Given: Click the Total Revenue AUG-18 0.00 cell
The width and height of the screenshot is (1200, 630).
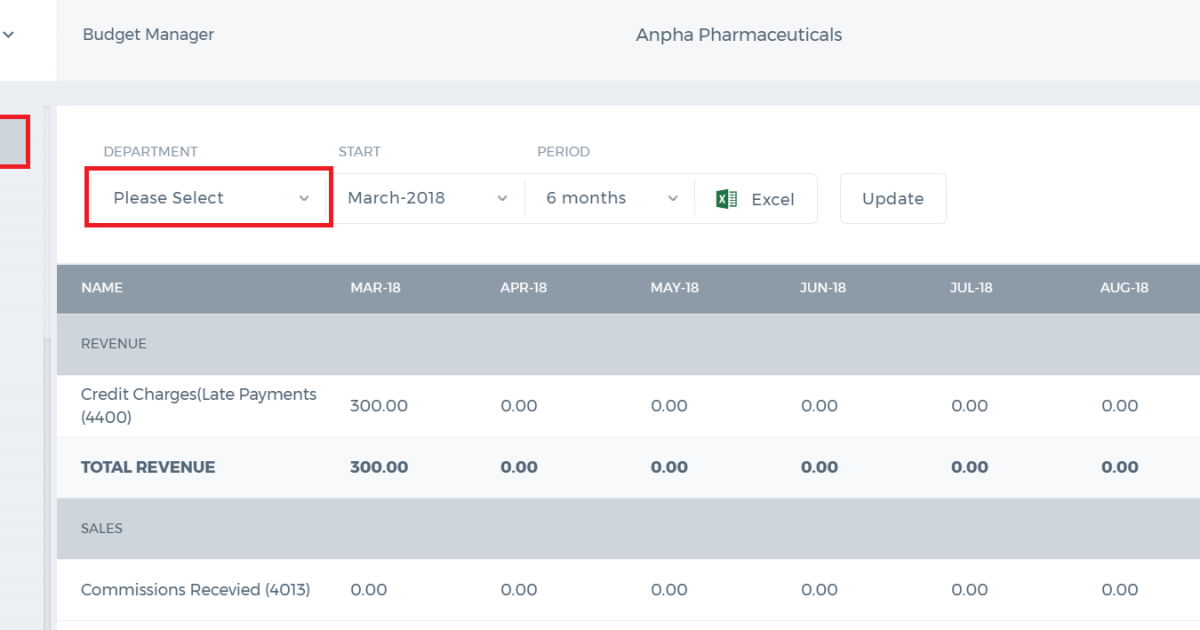Looking at the screenshot, I should [x=1120, y=467].
